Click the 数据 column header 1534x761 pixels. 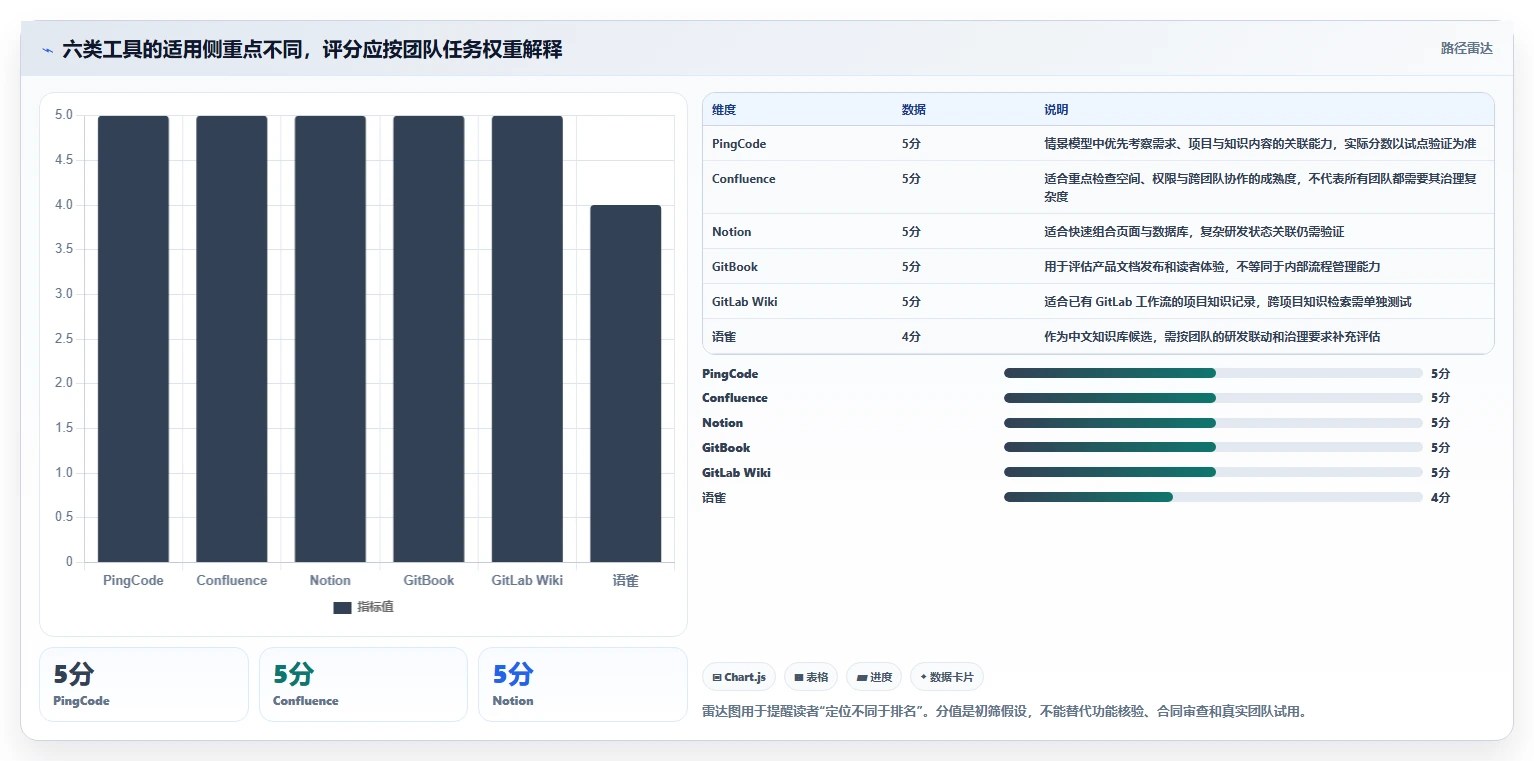pyautogui.click(x=914, y=110)
